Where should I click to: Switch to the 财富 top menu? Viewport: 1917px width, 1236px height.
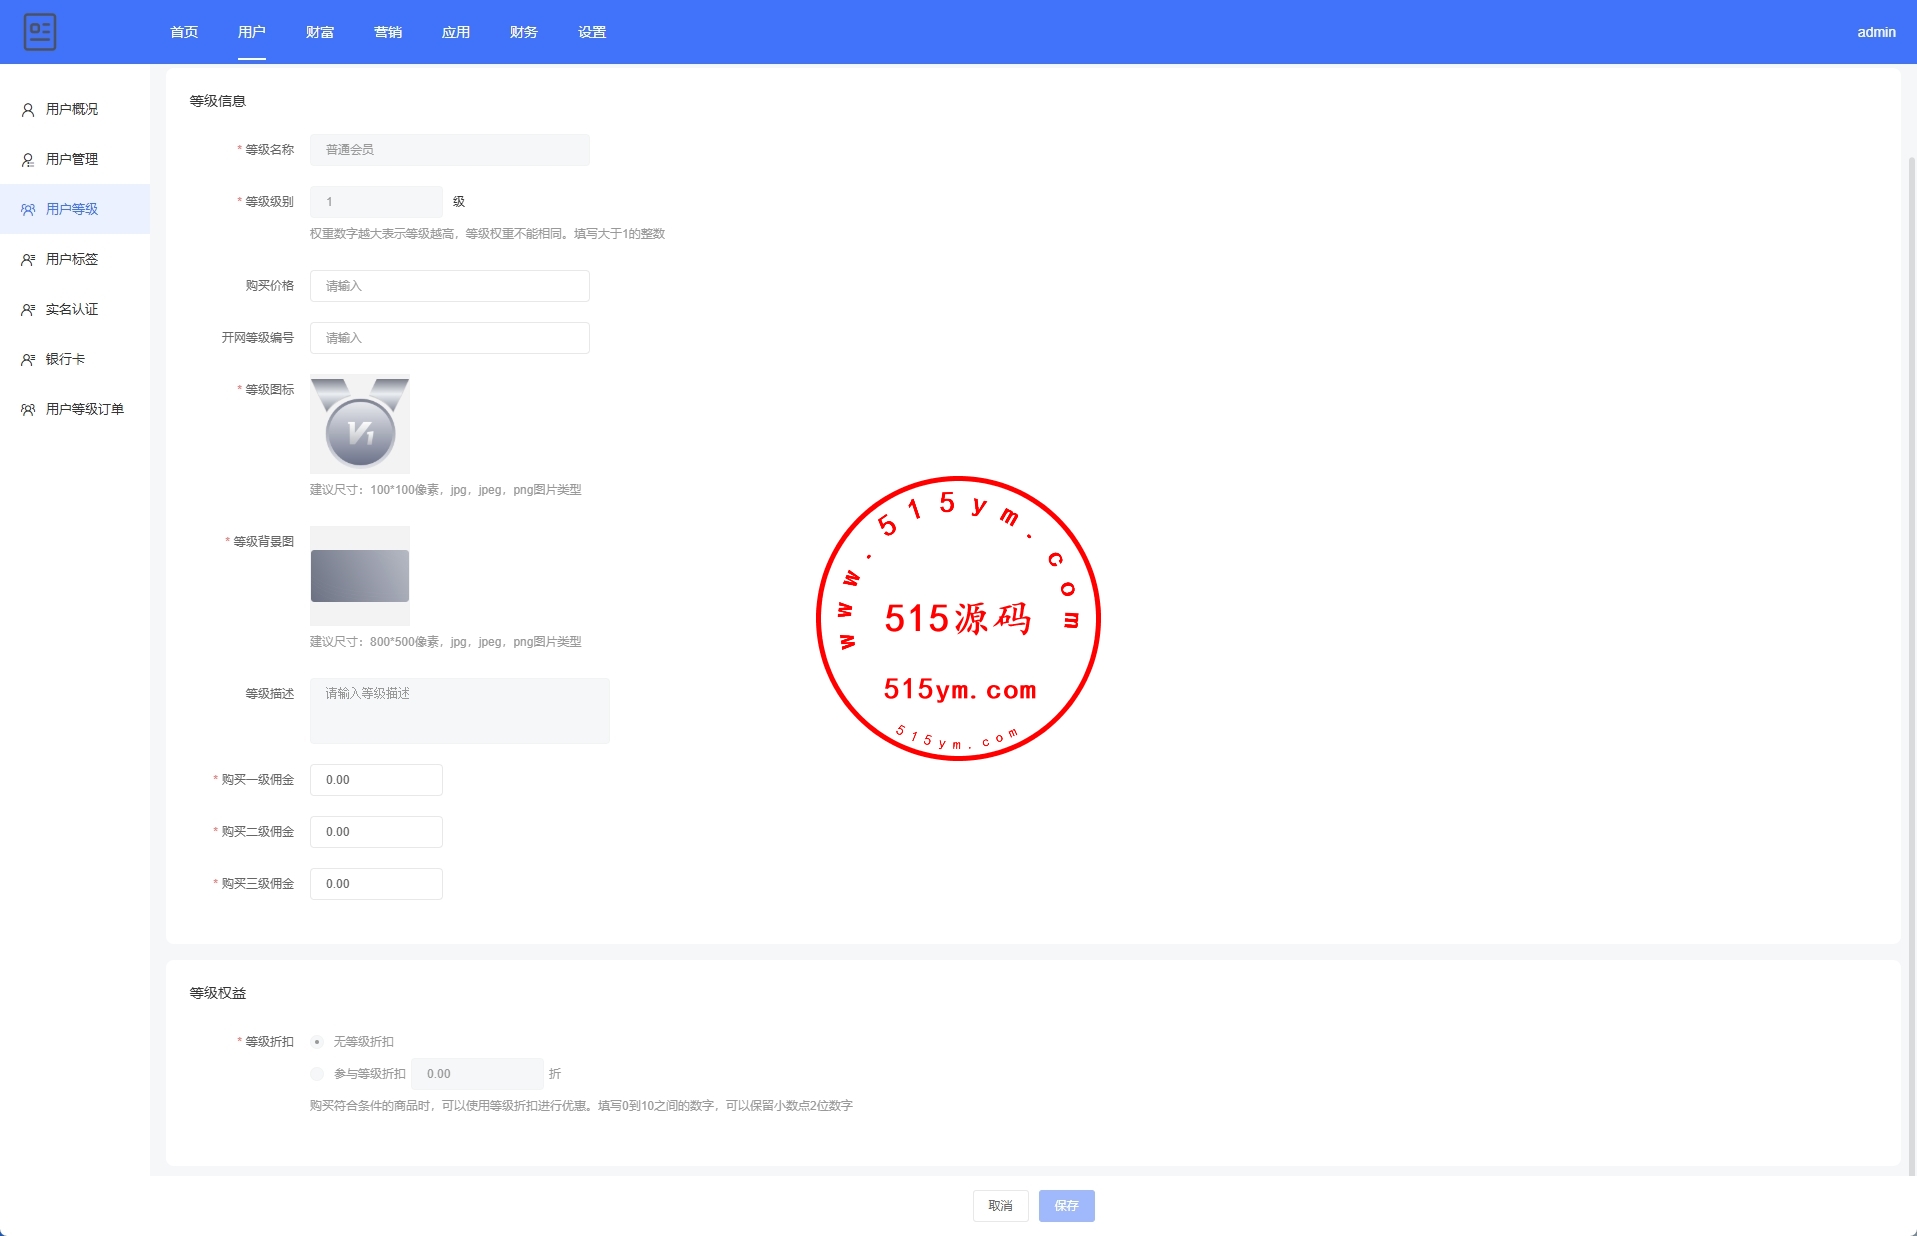click(320, 32)
